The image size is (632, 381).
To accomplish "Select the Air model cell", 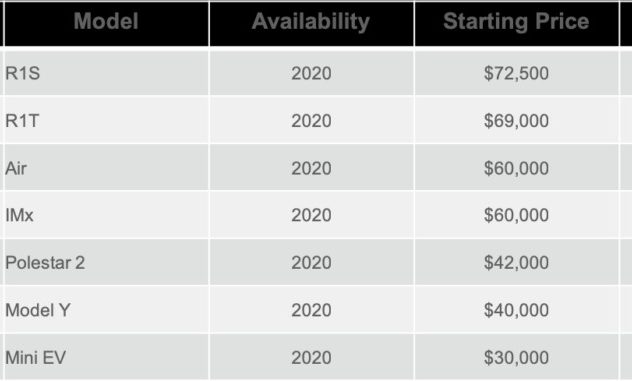I will tap(106, 168).
